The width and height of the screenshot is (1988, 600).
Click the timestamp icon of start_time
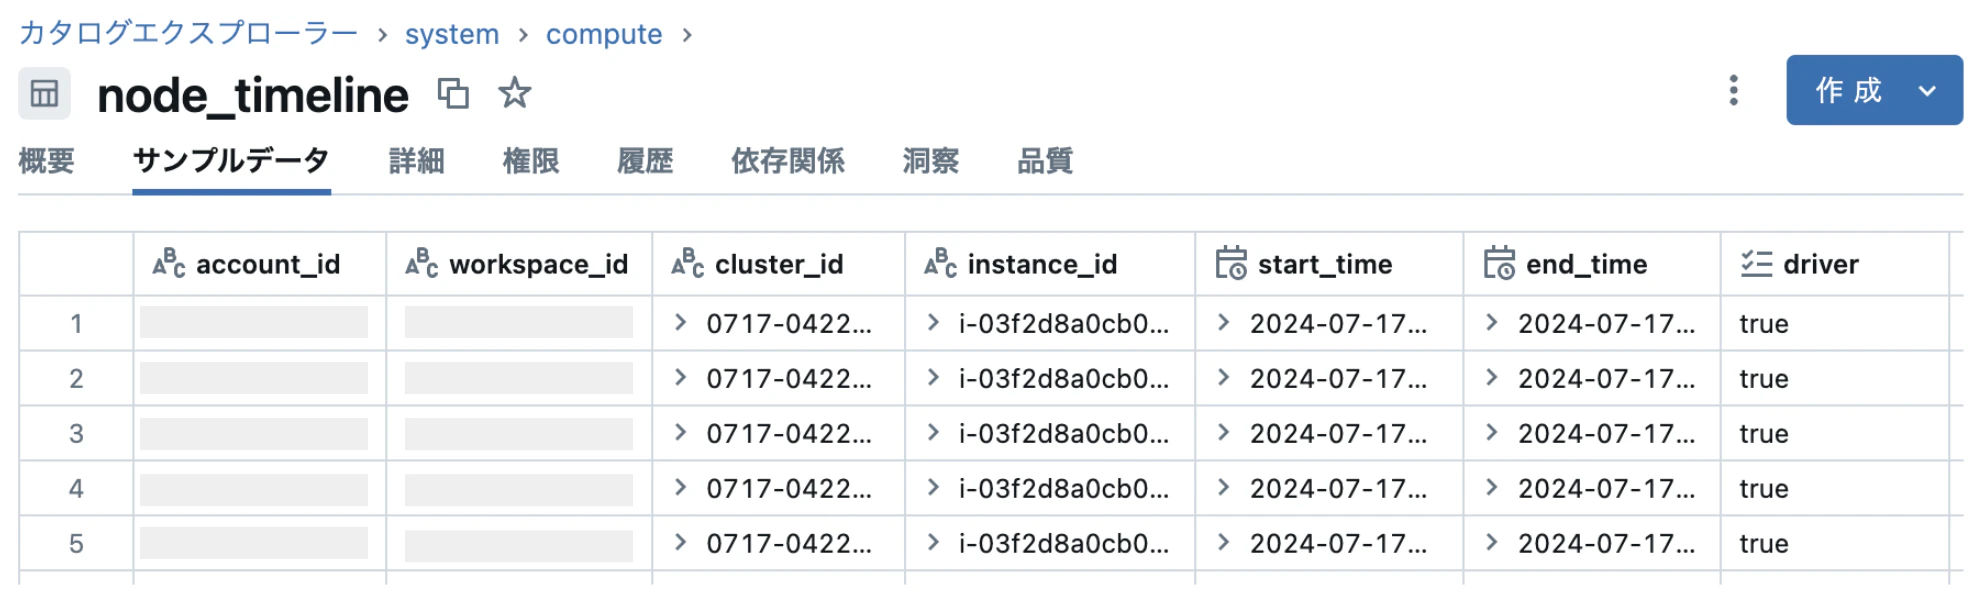click(x=1231, y=263)
